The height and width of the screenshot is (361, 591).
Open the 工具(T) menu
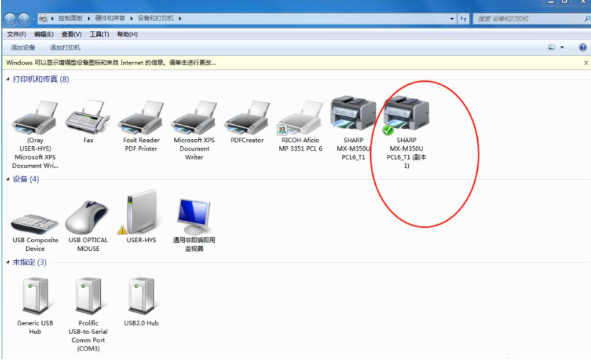(99, 34)
